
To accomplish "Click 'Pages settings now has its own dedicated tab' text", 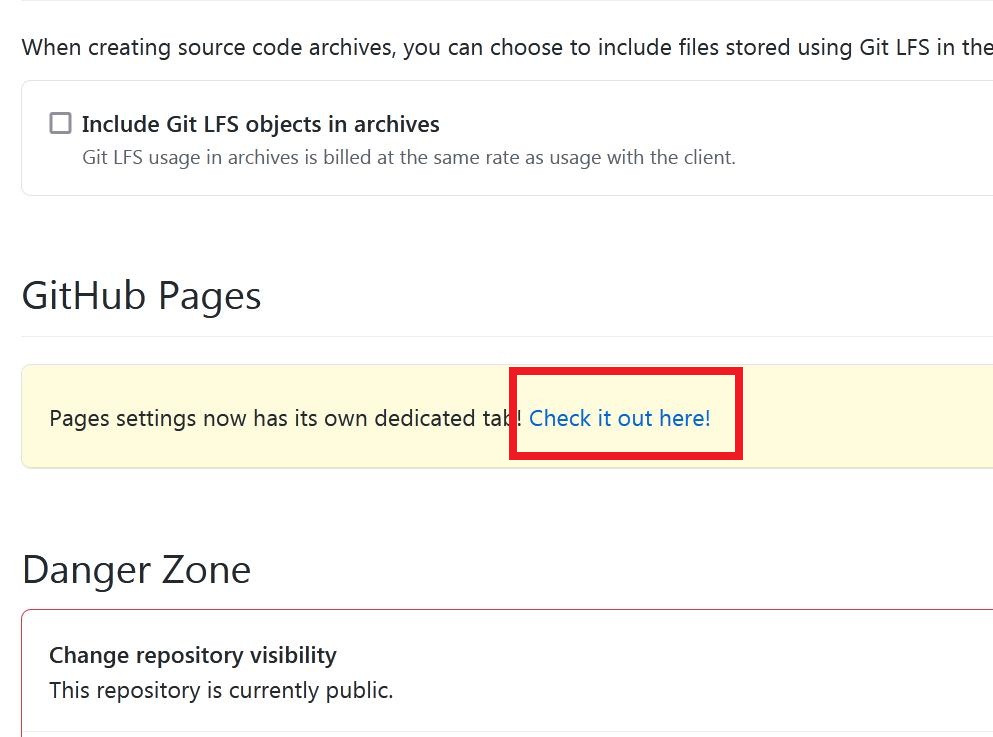I will [285, 419].
